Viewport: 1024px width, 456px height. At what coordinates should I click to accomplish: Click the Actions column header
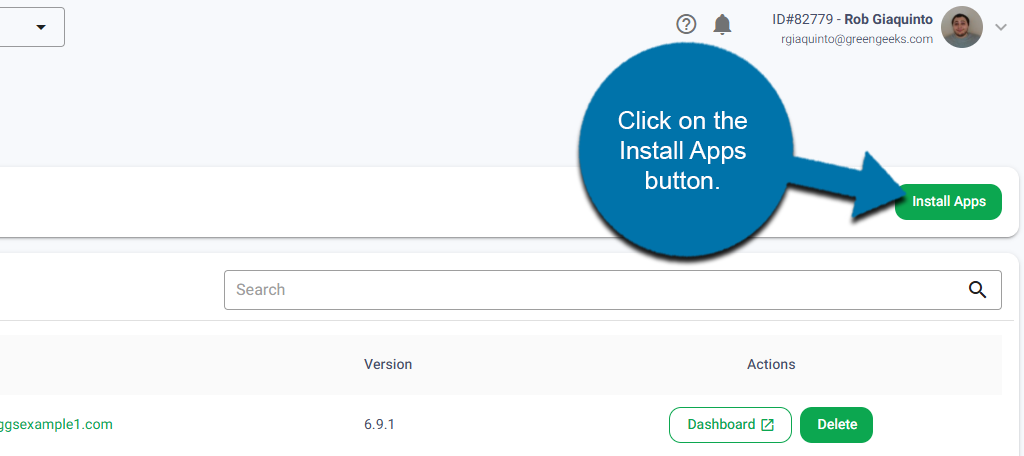(771, 364)
